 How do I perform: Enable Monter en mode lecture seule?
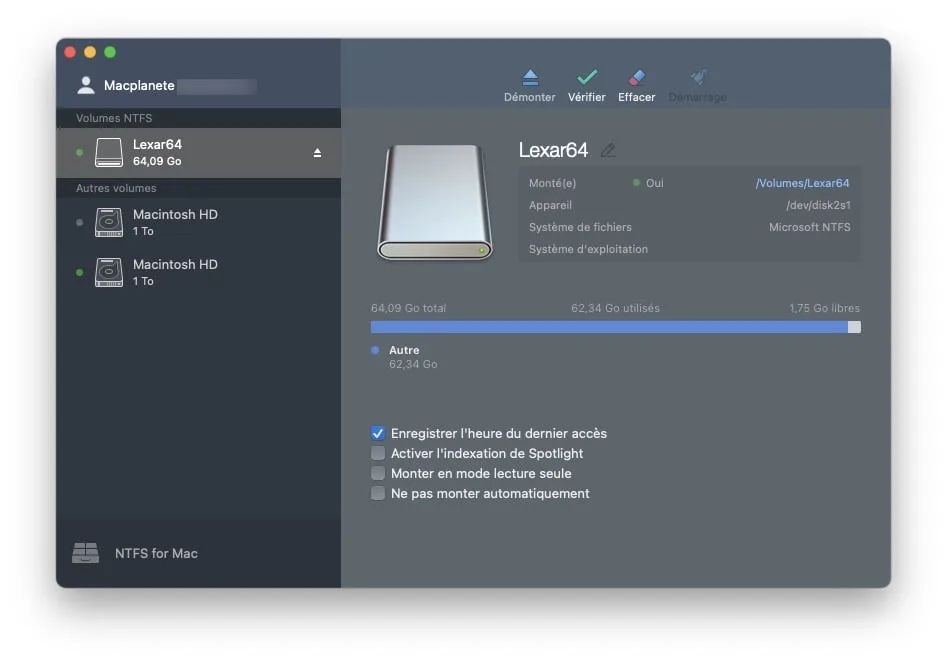pos(378,473)
